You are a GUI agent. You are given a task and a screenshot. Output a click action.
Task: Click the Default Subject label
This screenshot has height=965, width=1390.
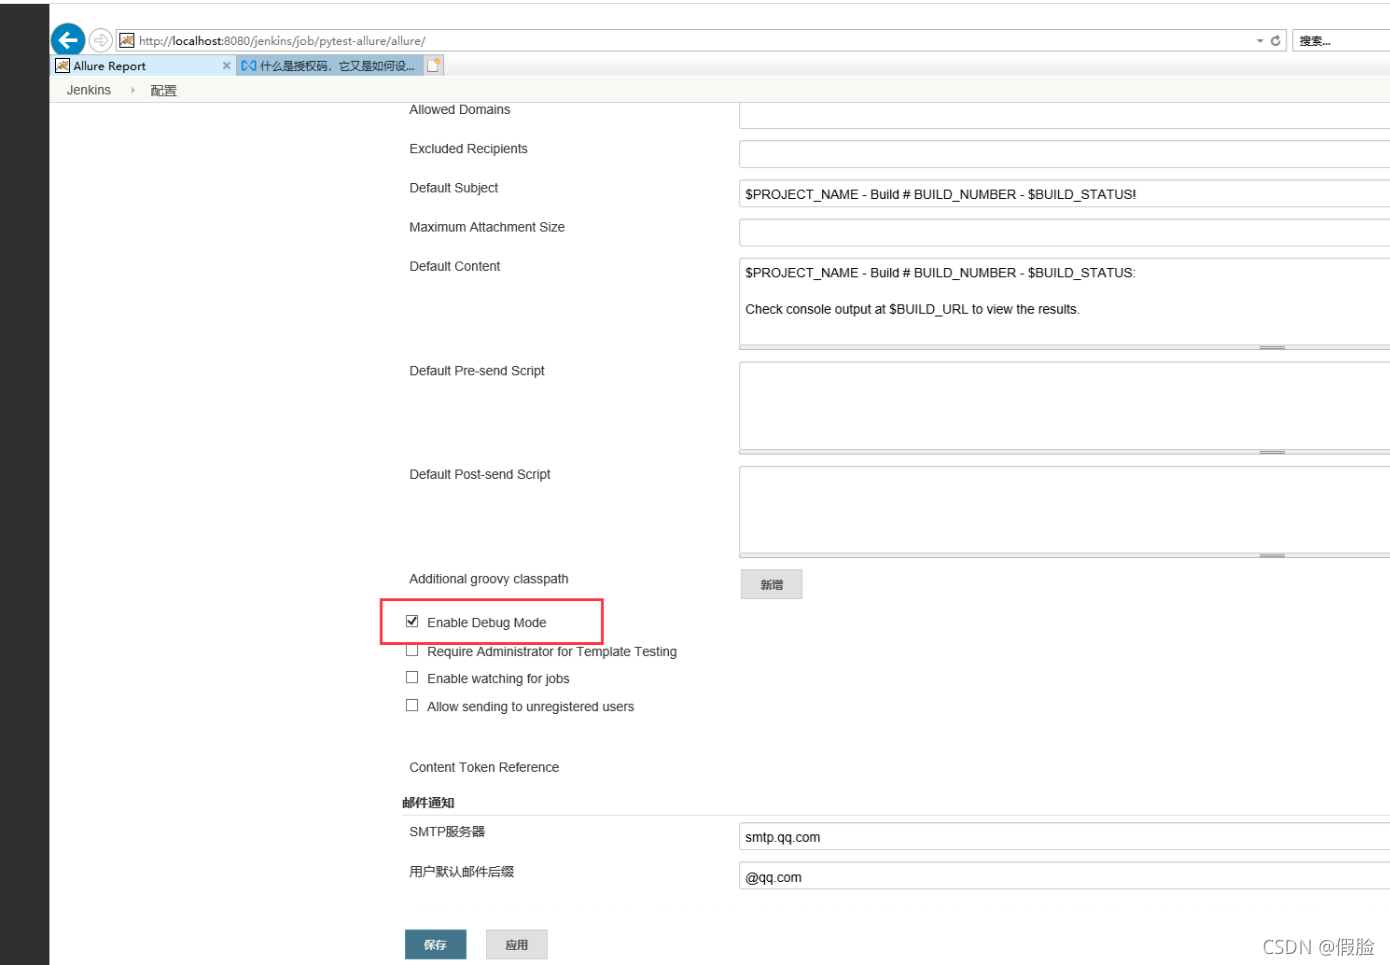tap(454, 188)
